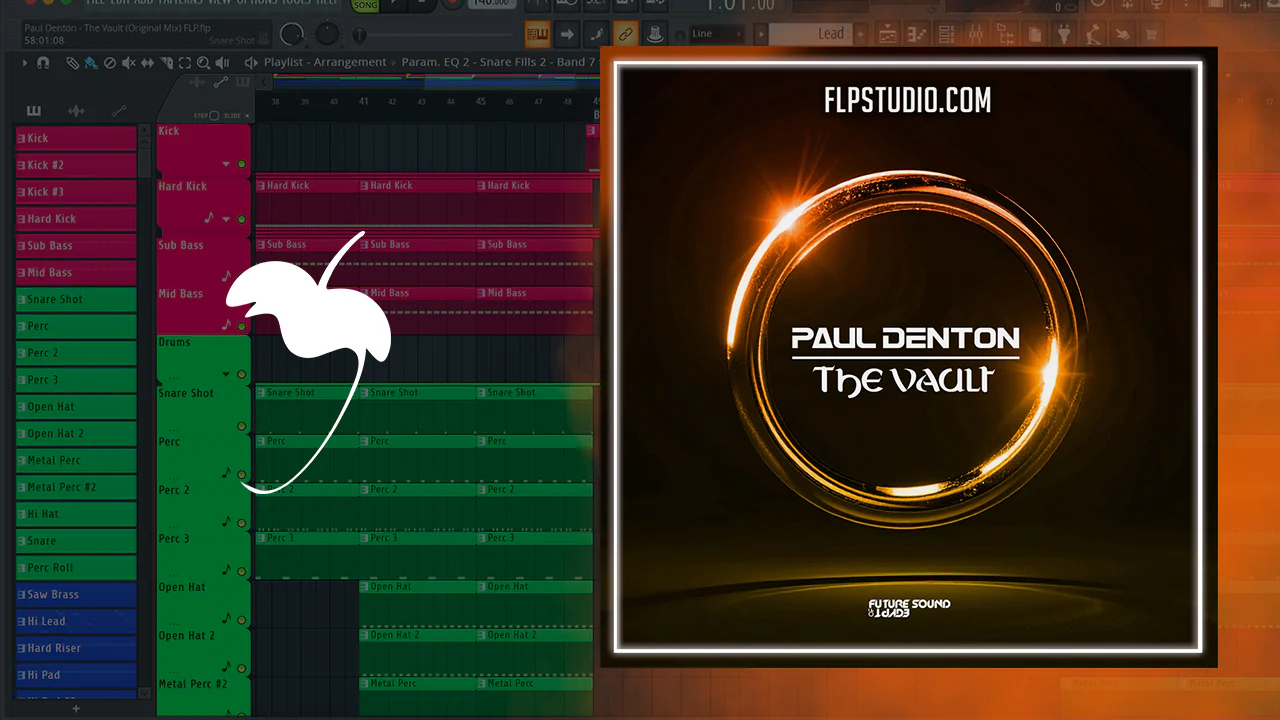Toggle the SONG mode button

pos(365,6)
